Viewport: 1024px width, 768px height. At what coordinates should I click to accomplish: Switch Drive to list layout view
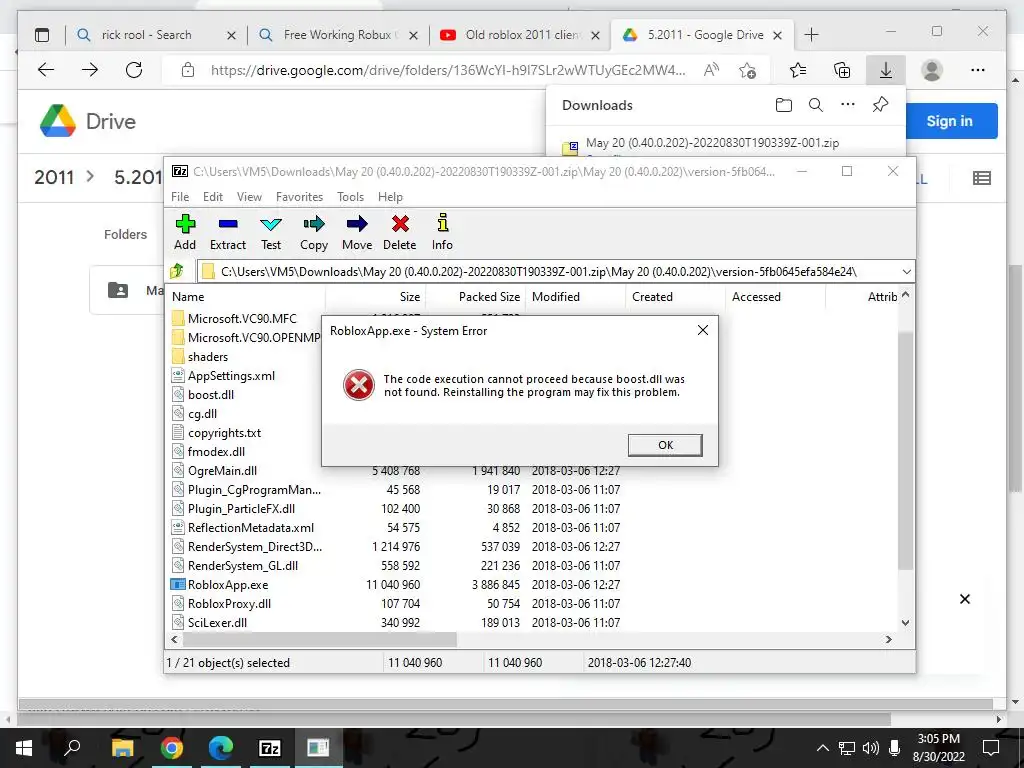click(982, 178)
